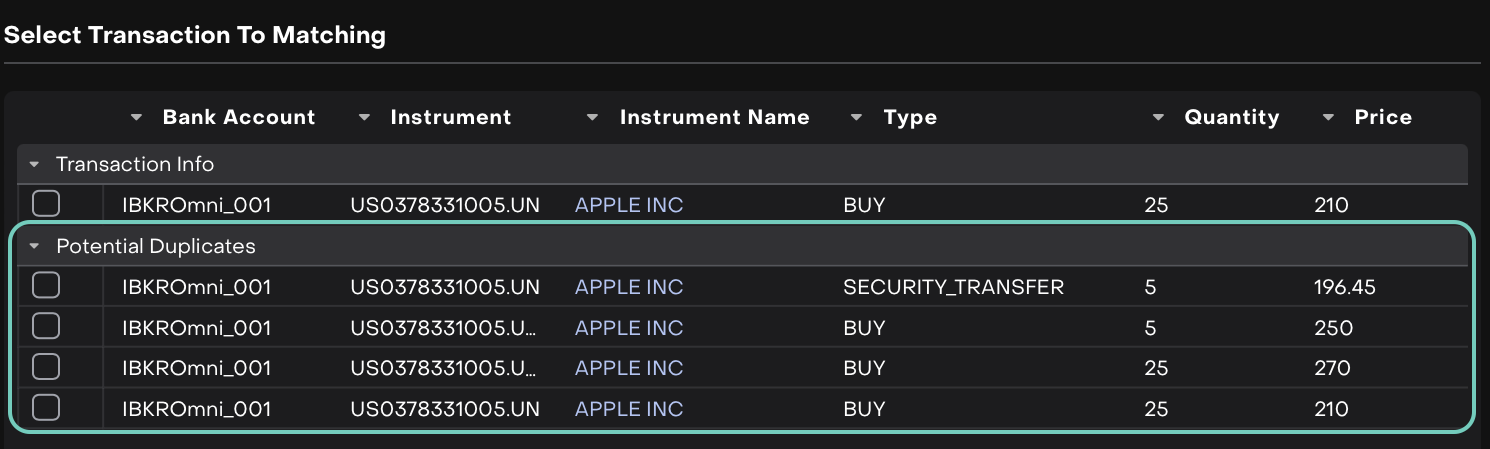Viewport: 1490px width, 449px height.
Task: Click the arrow icon beside Type header
Action: [x=857, y=118]
